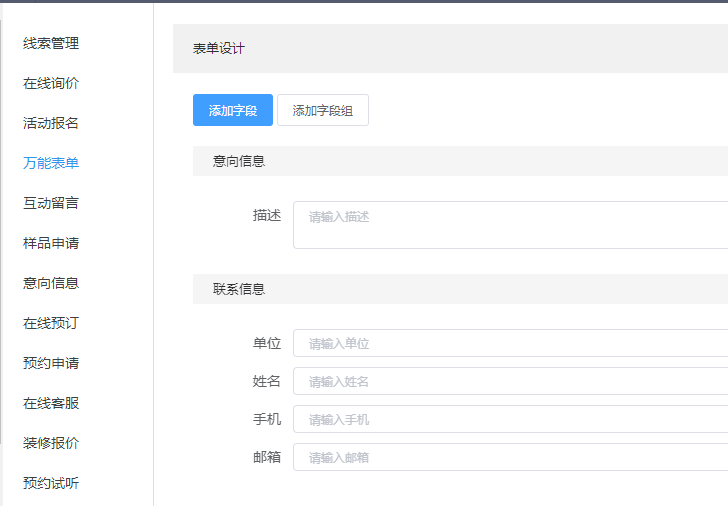Click the 联系信息 group header
Image resolution: width=728 pixels, height=506 pixels.
460,289
